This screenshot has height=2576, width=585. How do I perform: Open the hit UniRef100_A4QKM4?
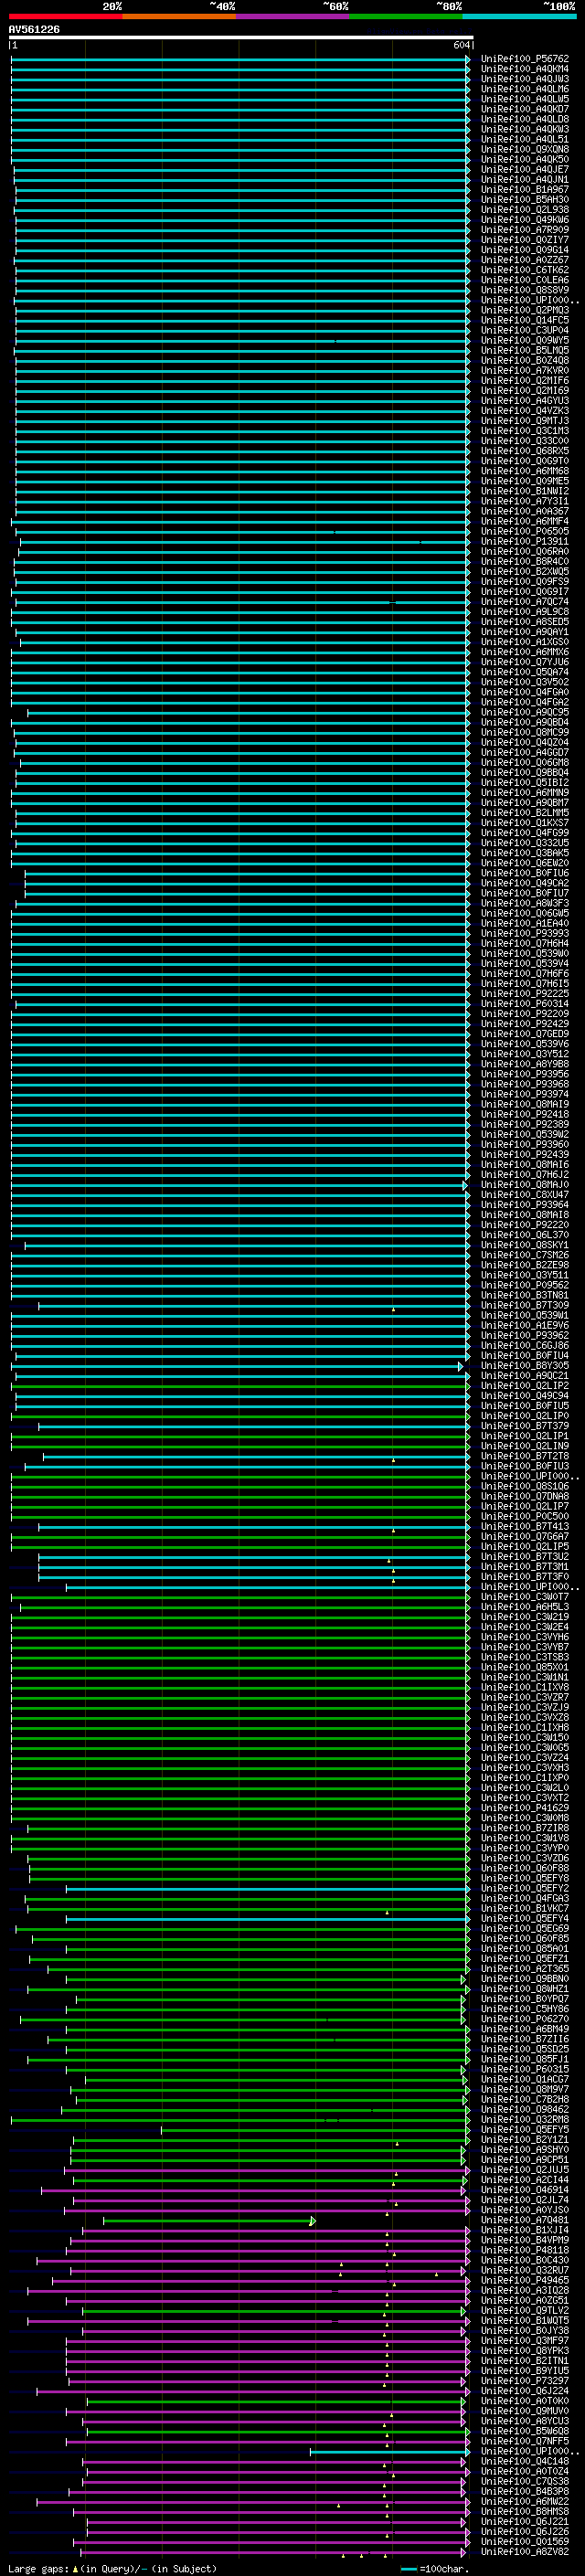(x=525, y=69)
